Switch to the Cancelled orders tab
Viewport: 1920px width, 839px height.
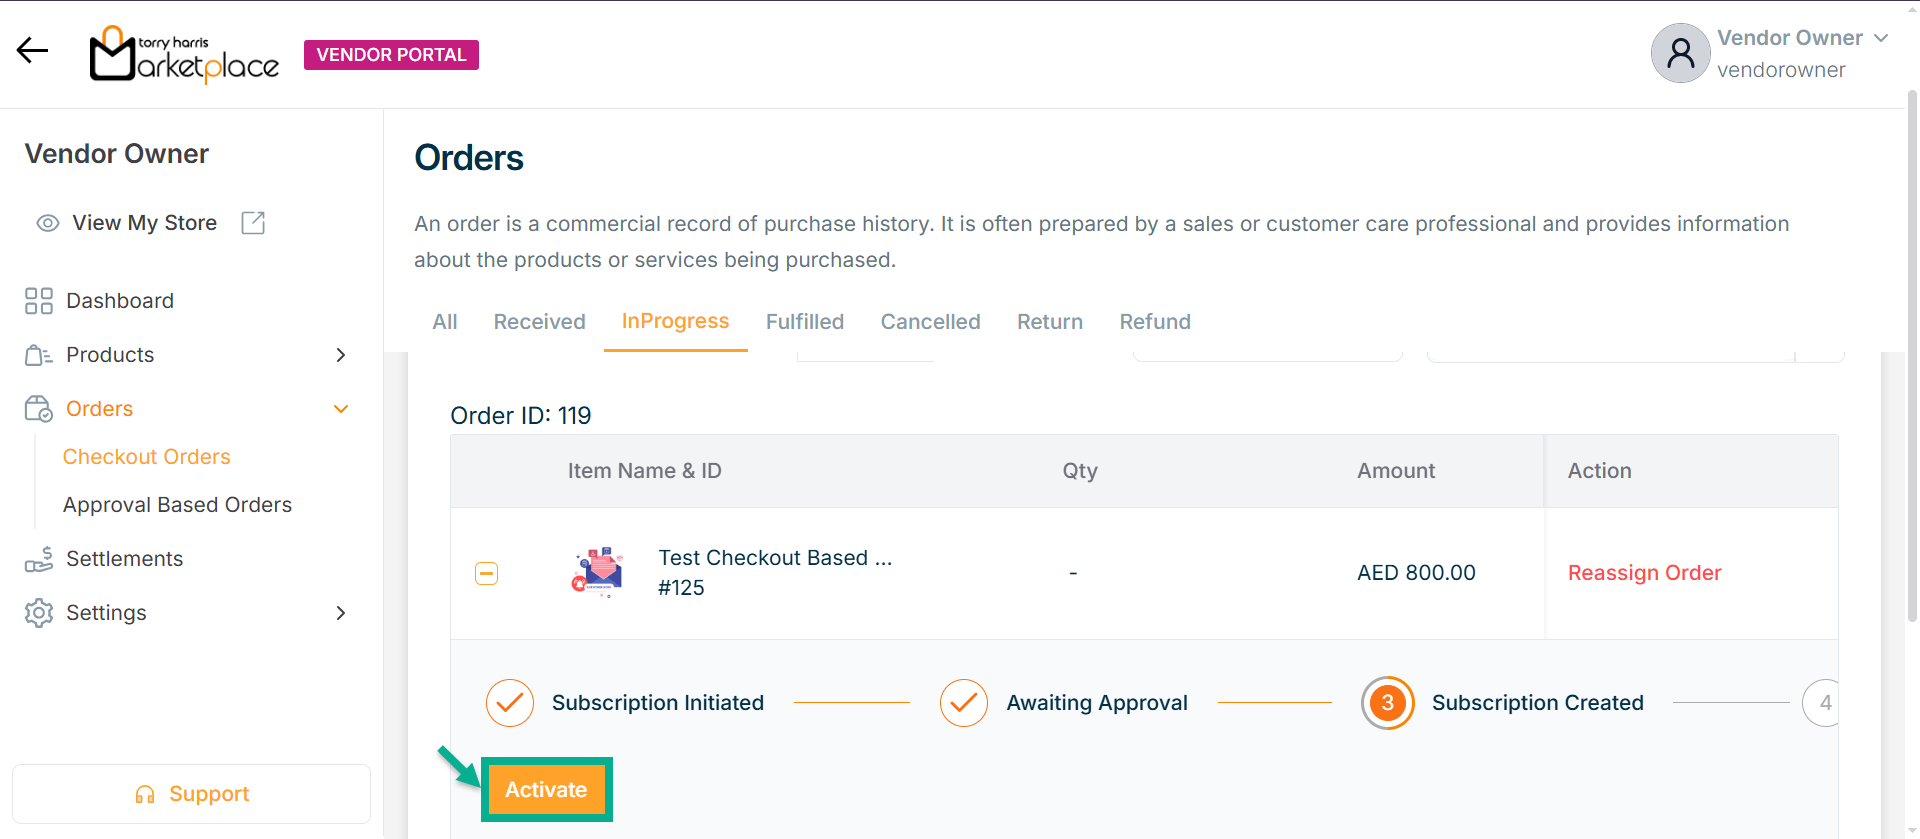click(930, 322)
